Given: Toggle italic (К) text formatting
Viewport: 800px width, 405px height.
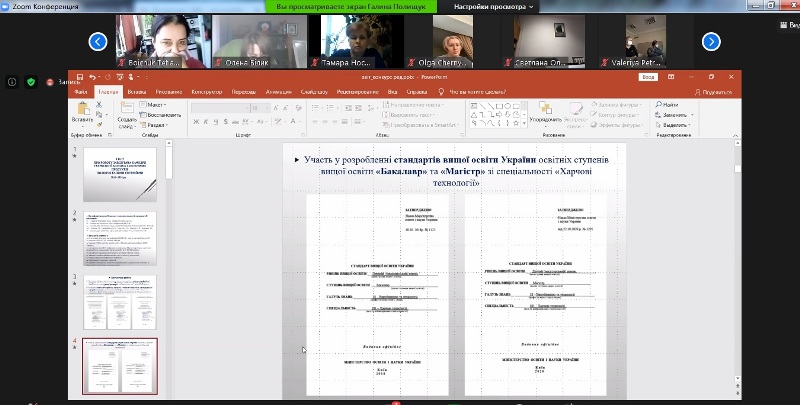Looking at the screenshot, I should coord(204,124).
